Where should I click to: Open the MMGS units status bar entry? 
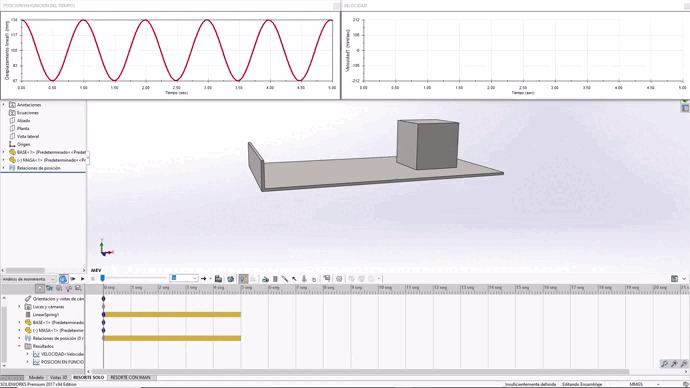coord(636,384)
